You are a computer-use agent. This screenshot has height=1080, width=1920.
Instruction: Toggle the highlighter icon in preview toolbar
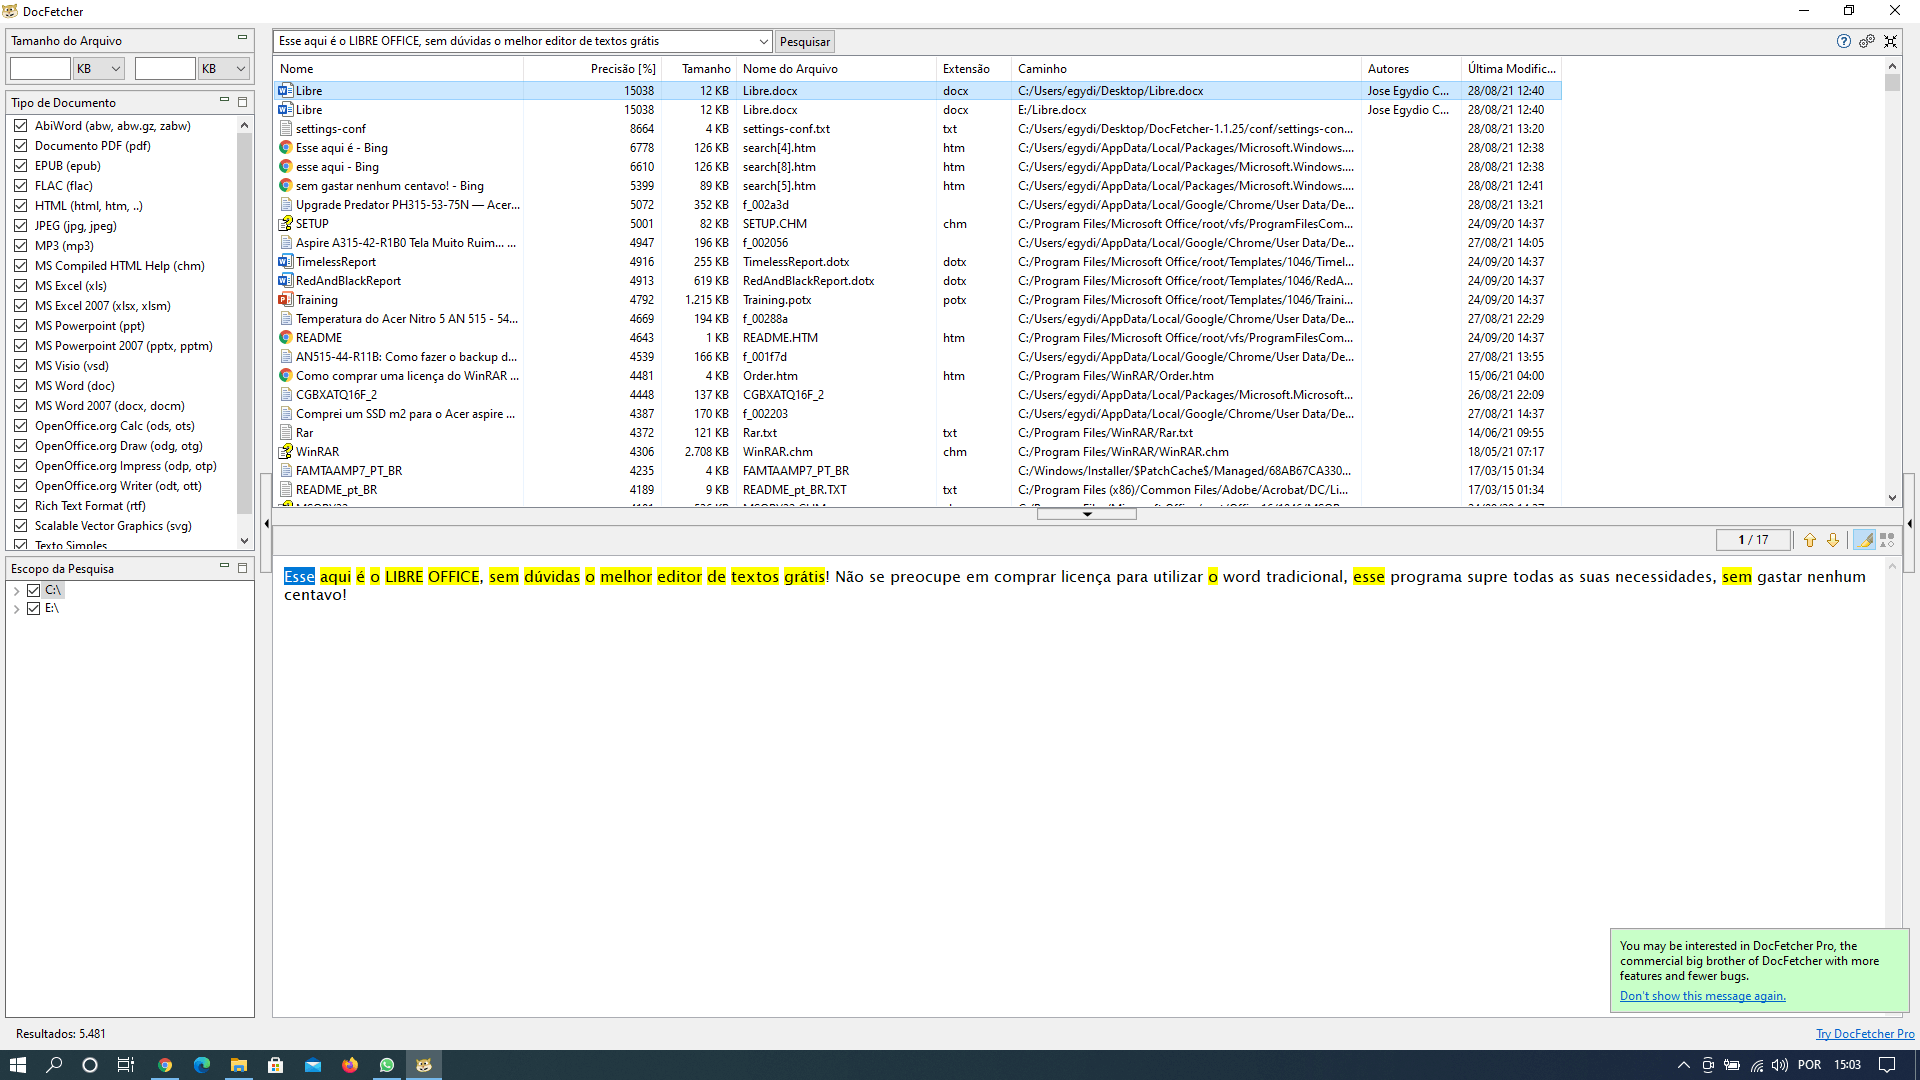coord(1864,540)
